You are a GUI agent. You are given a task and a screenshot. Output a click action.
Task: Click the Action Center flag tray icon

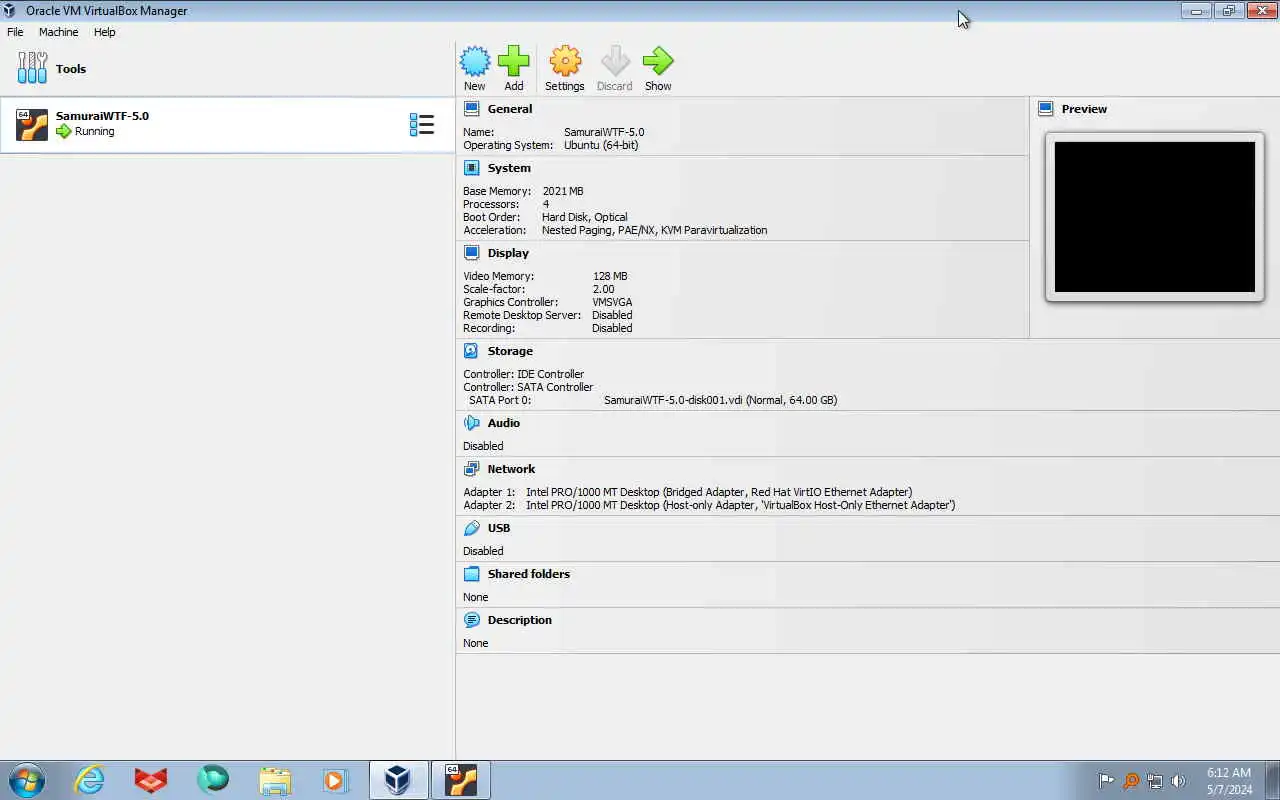1106,781
